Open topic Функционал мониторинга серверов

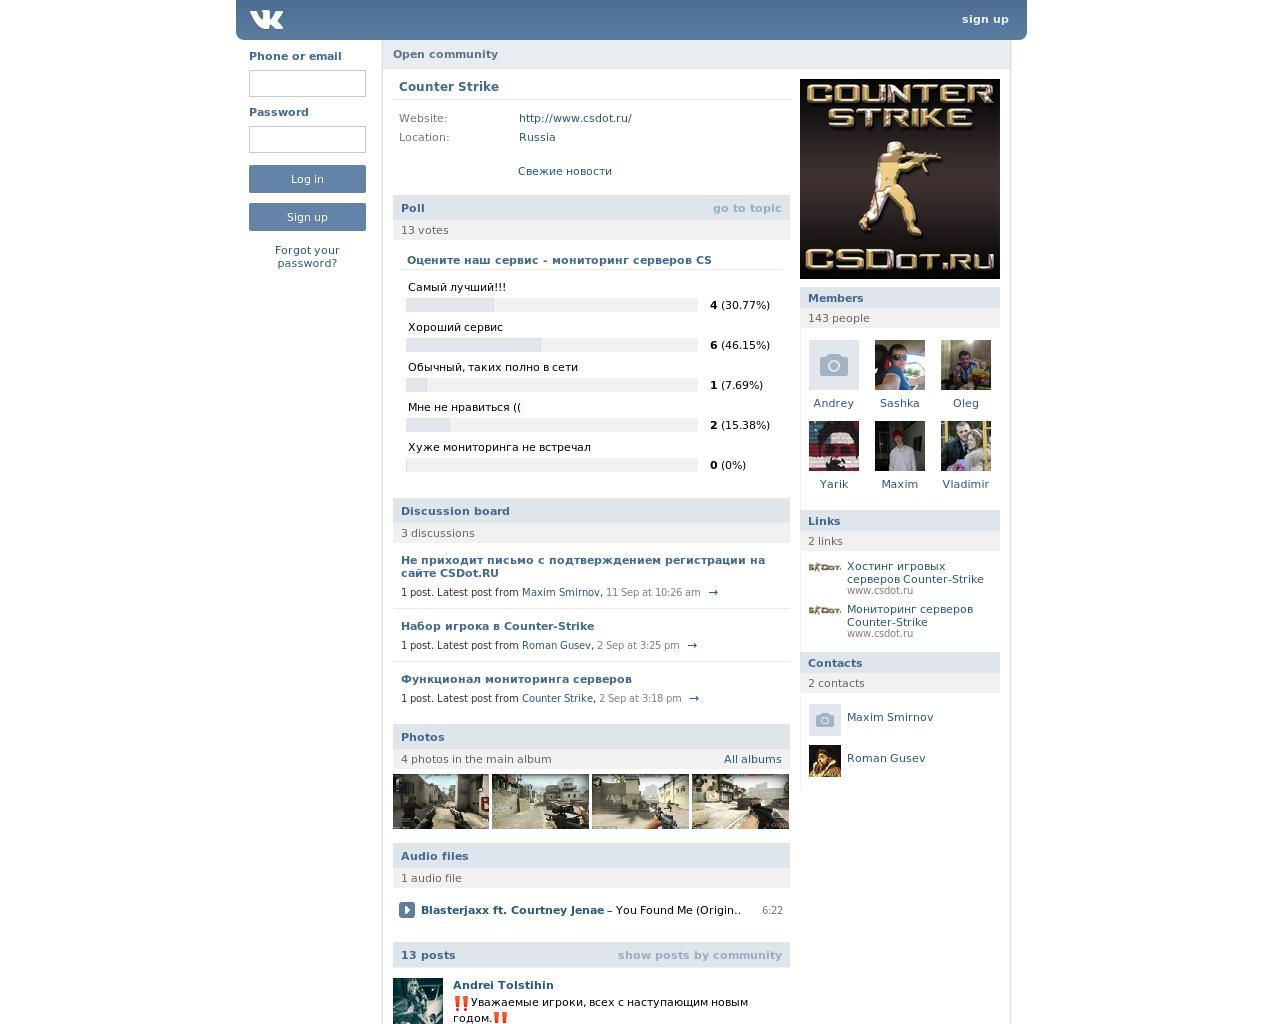tap(516, 679)
